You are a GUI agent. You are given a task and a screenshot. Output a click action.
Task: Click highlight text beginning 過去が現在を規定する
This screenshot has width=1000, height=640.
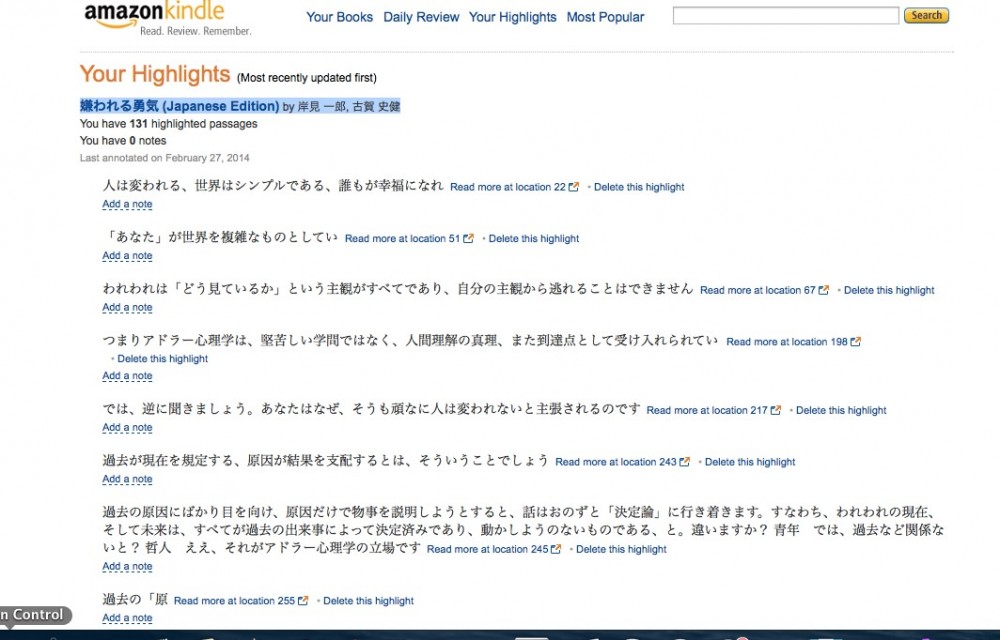[325, 461]
